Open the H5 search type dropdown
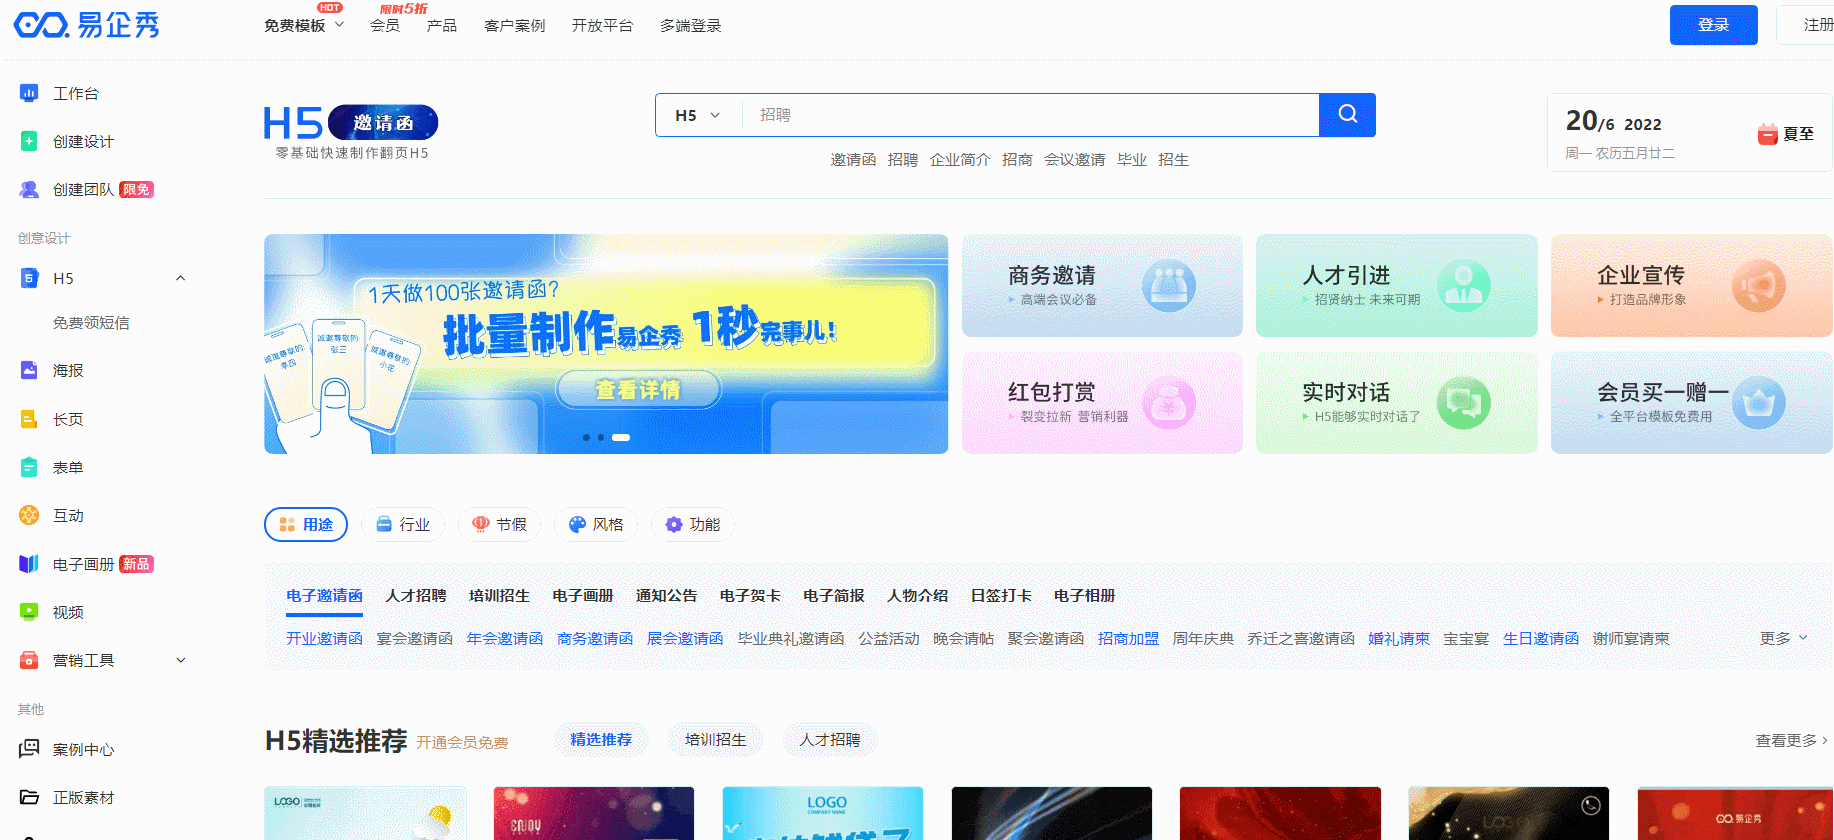Viewport: 1834px width, 840px height. click(698, 115)
